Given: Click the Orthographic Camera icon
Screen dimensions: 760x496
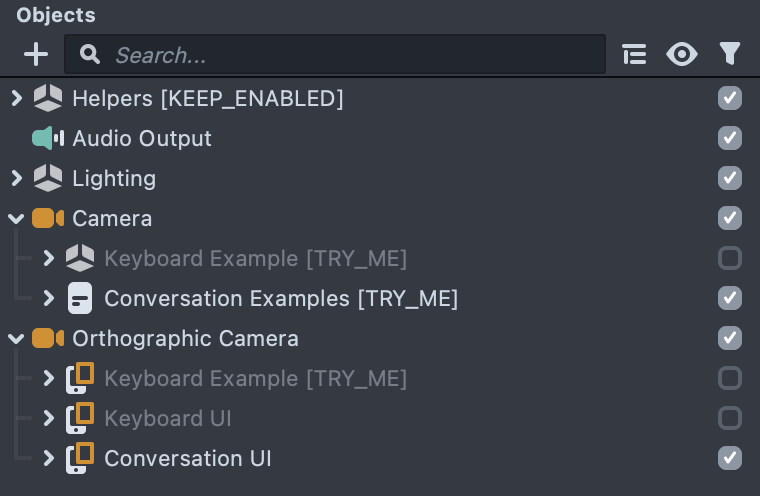Looking at the screenshot, I should [x=48, y=338].
